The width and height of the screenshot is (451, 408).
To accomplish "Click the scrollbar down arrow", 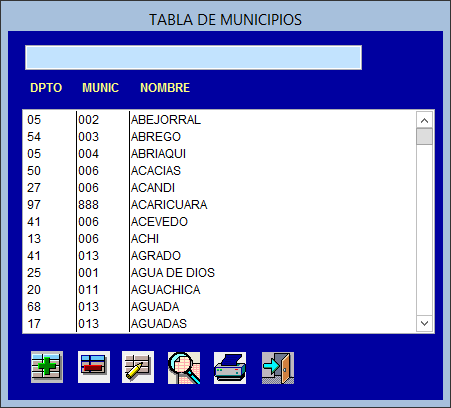I will (424, 323).
